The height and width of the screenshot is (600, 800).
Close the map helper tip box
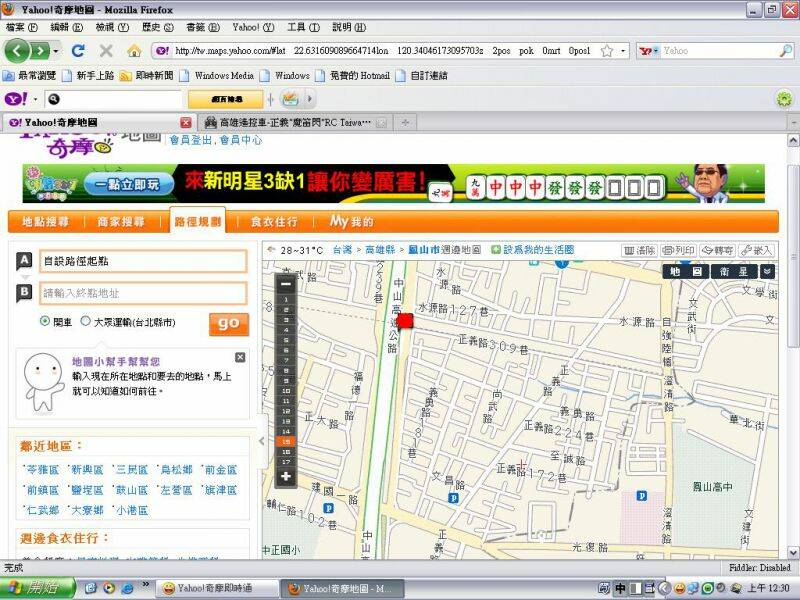tap(240, 357)
